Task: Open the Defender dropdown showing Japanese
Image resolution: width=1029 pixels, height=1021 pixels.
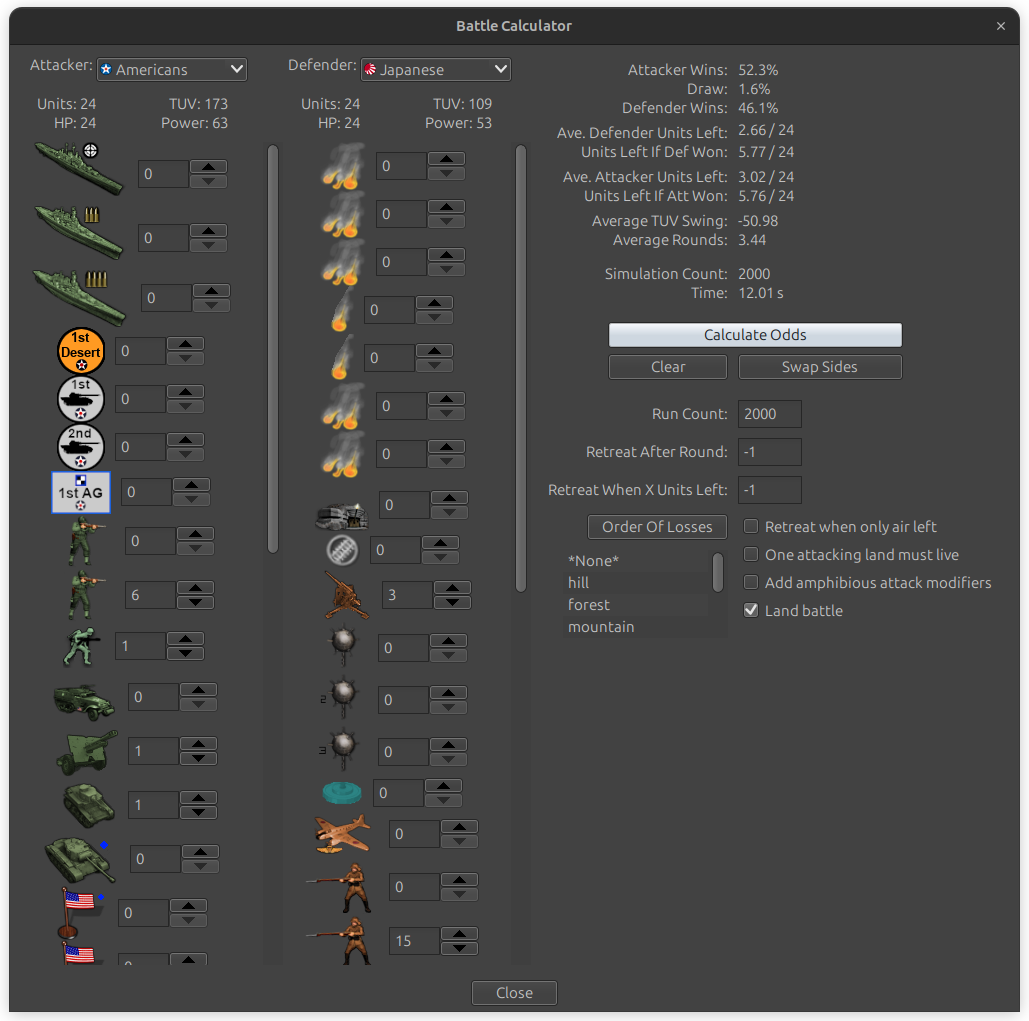Action: point(435,69)
